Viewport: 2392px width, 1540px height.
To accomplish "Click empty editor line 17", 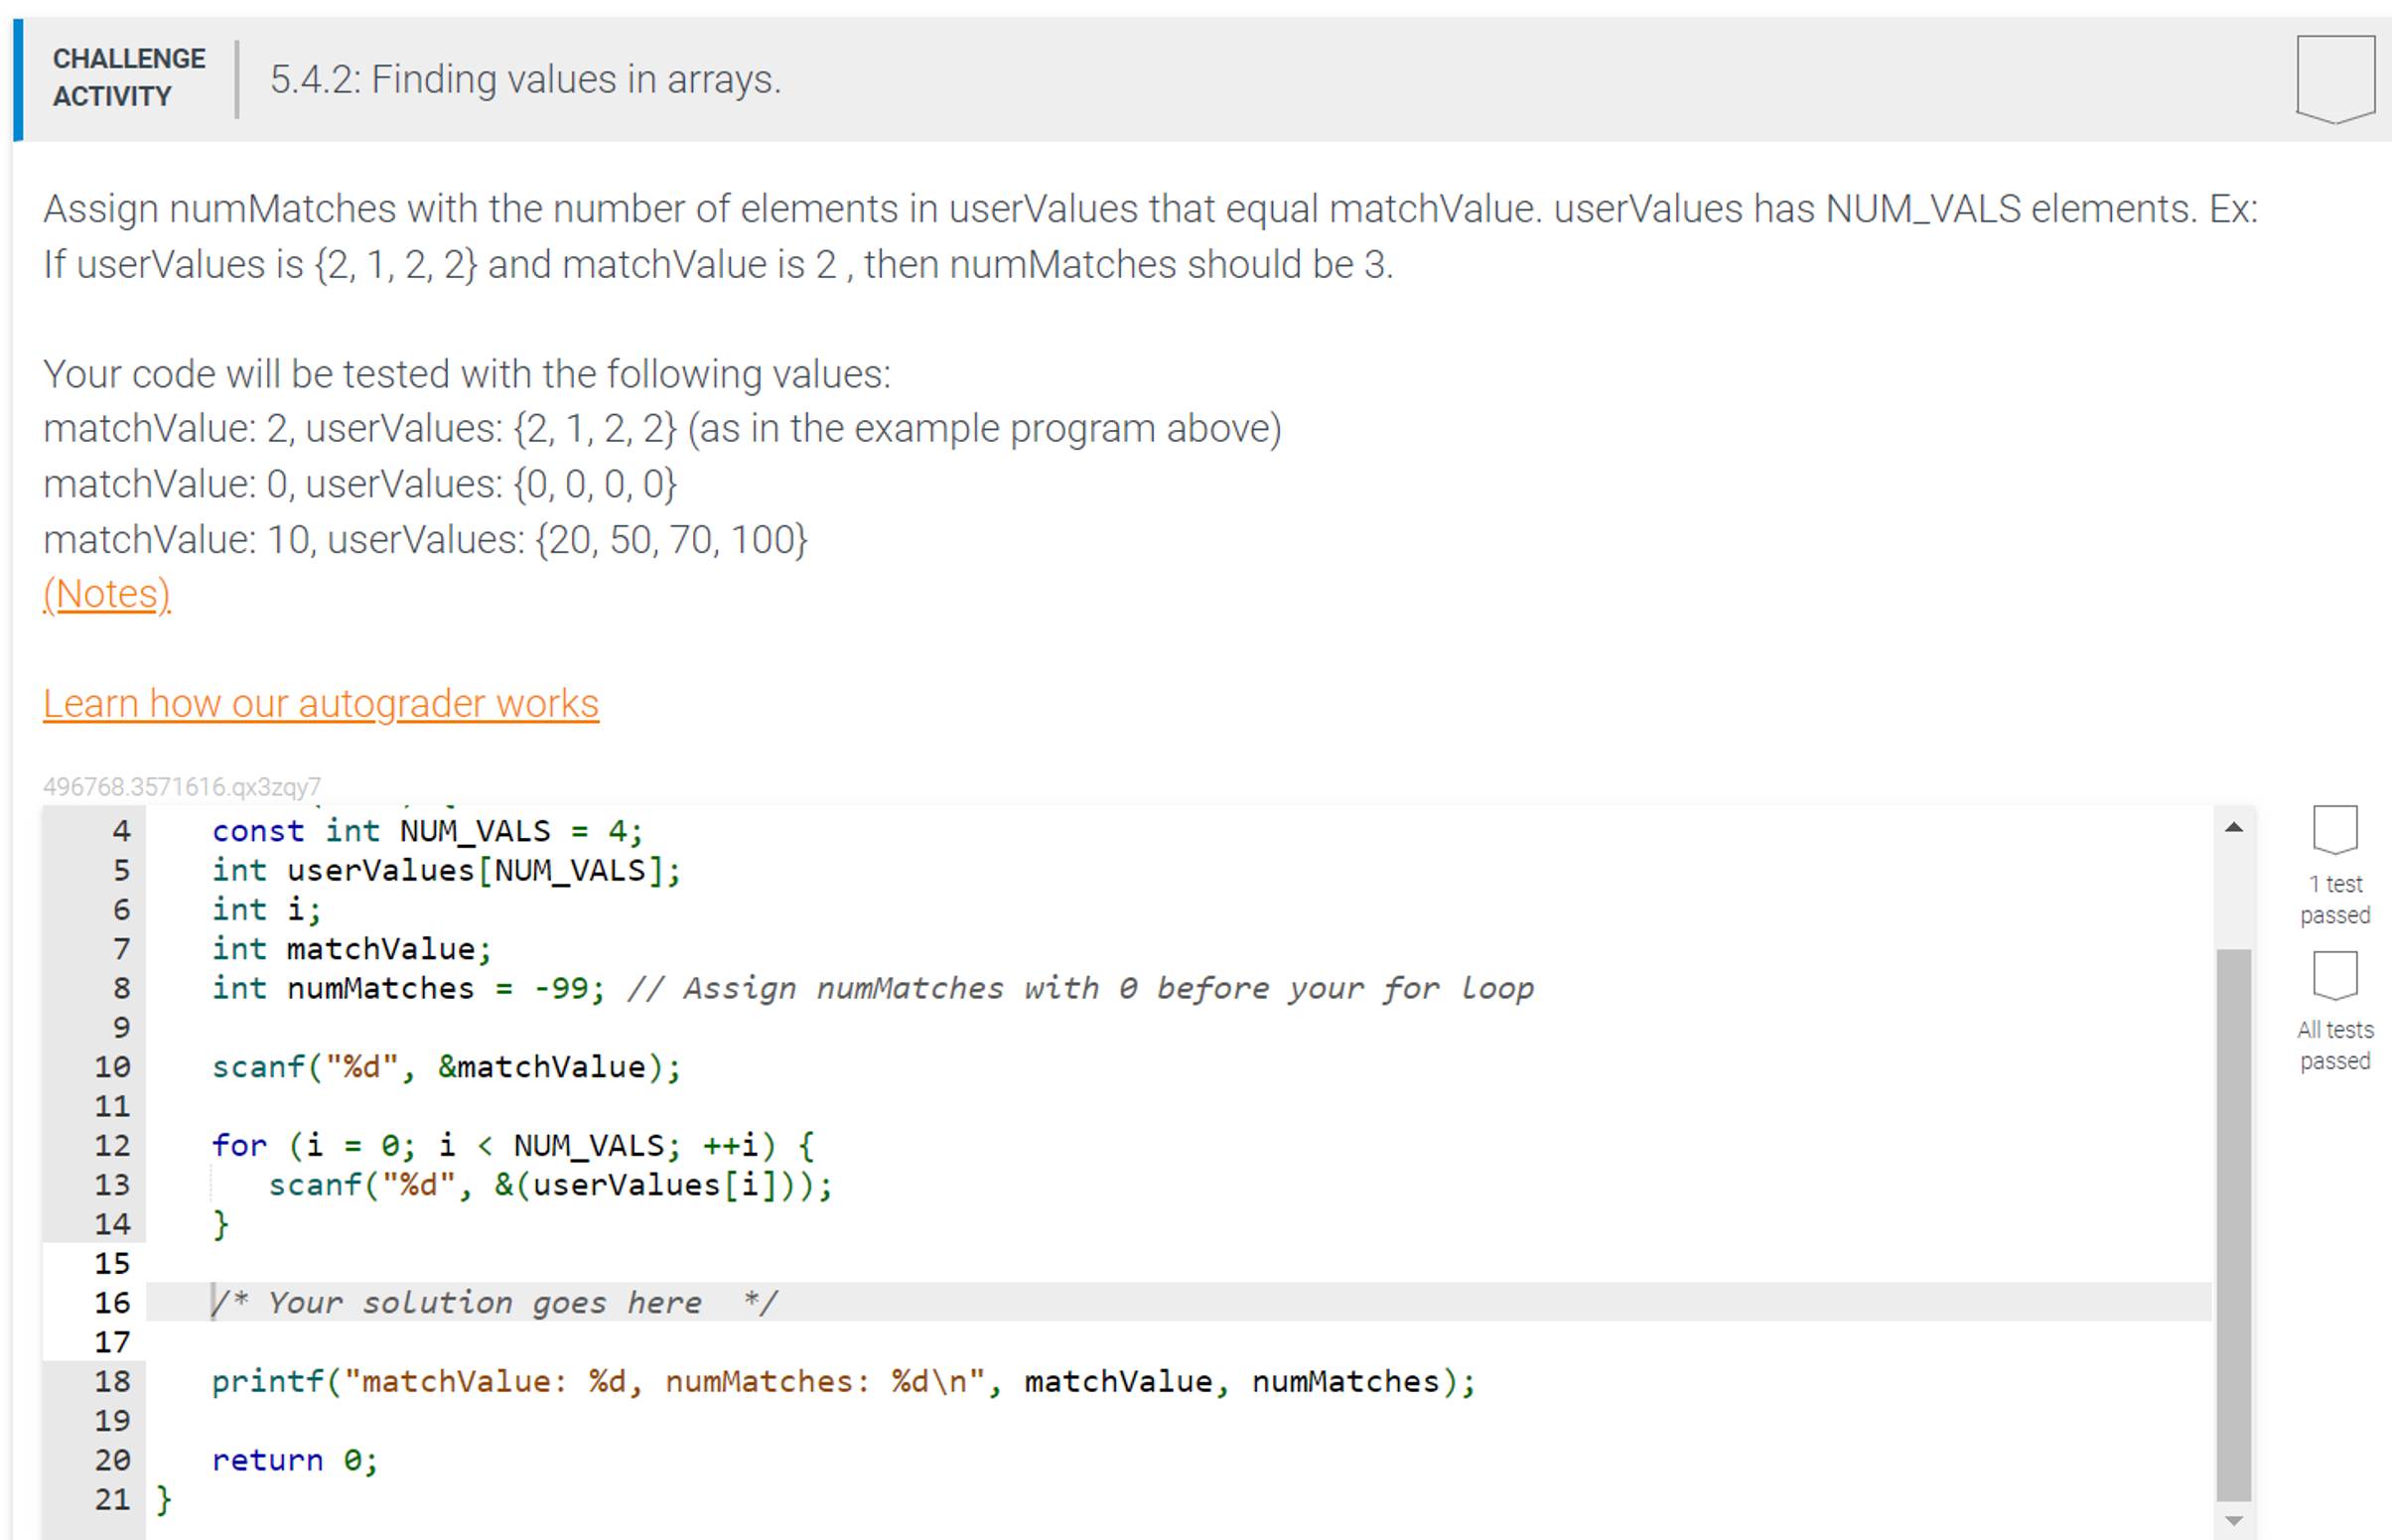I will pyautogui.click(x=1178, y=1342).
